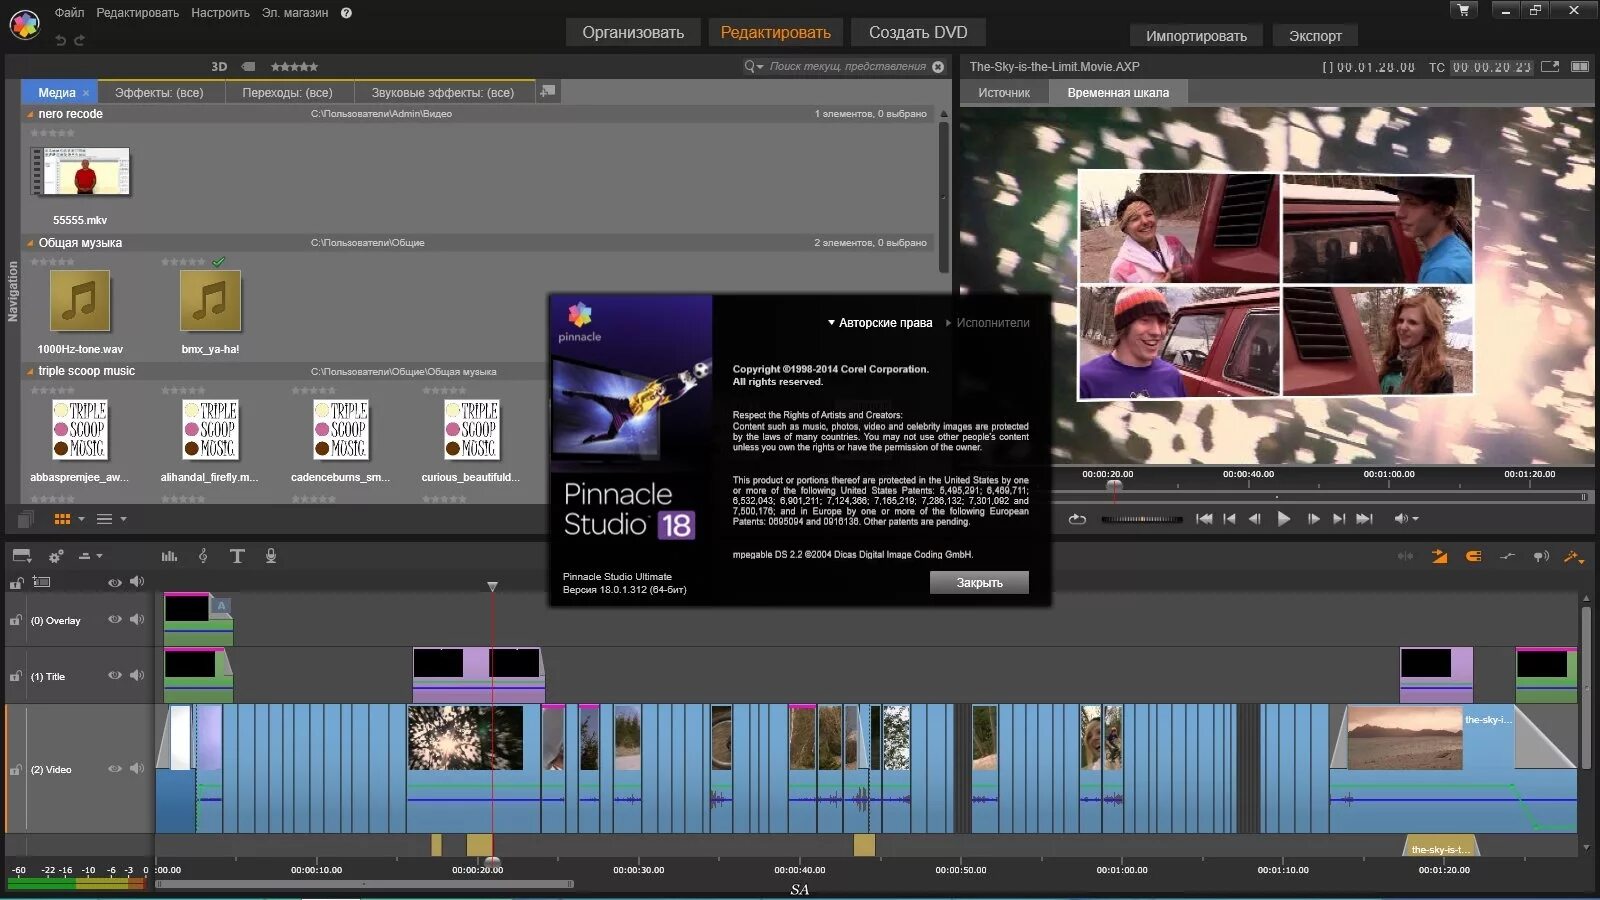Toggle loop playback icon
The width and height of the screenshot is (1600, 900).
pyautogui.click(x=1077, y=519)
